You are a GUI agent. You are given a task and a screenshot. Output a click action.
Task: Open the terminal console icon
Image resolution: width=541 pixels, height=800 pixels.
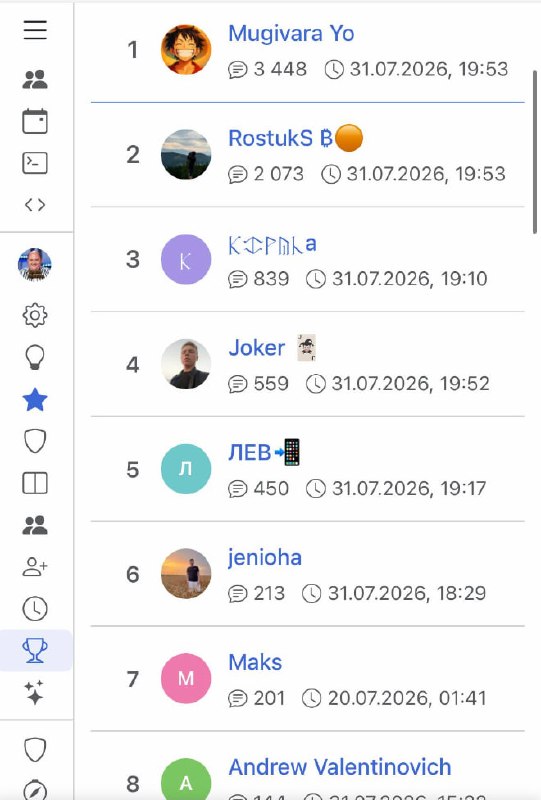click(35, 163)
